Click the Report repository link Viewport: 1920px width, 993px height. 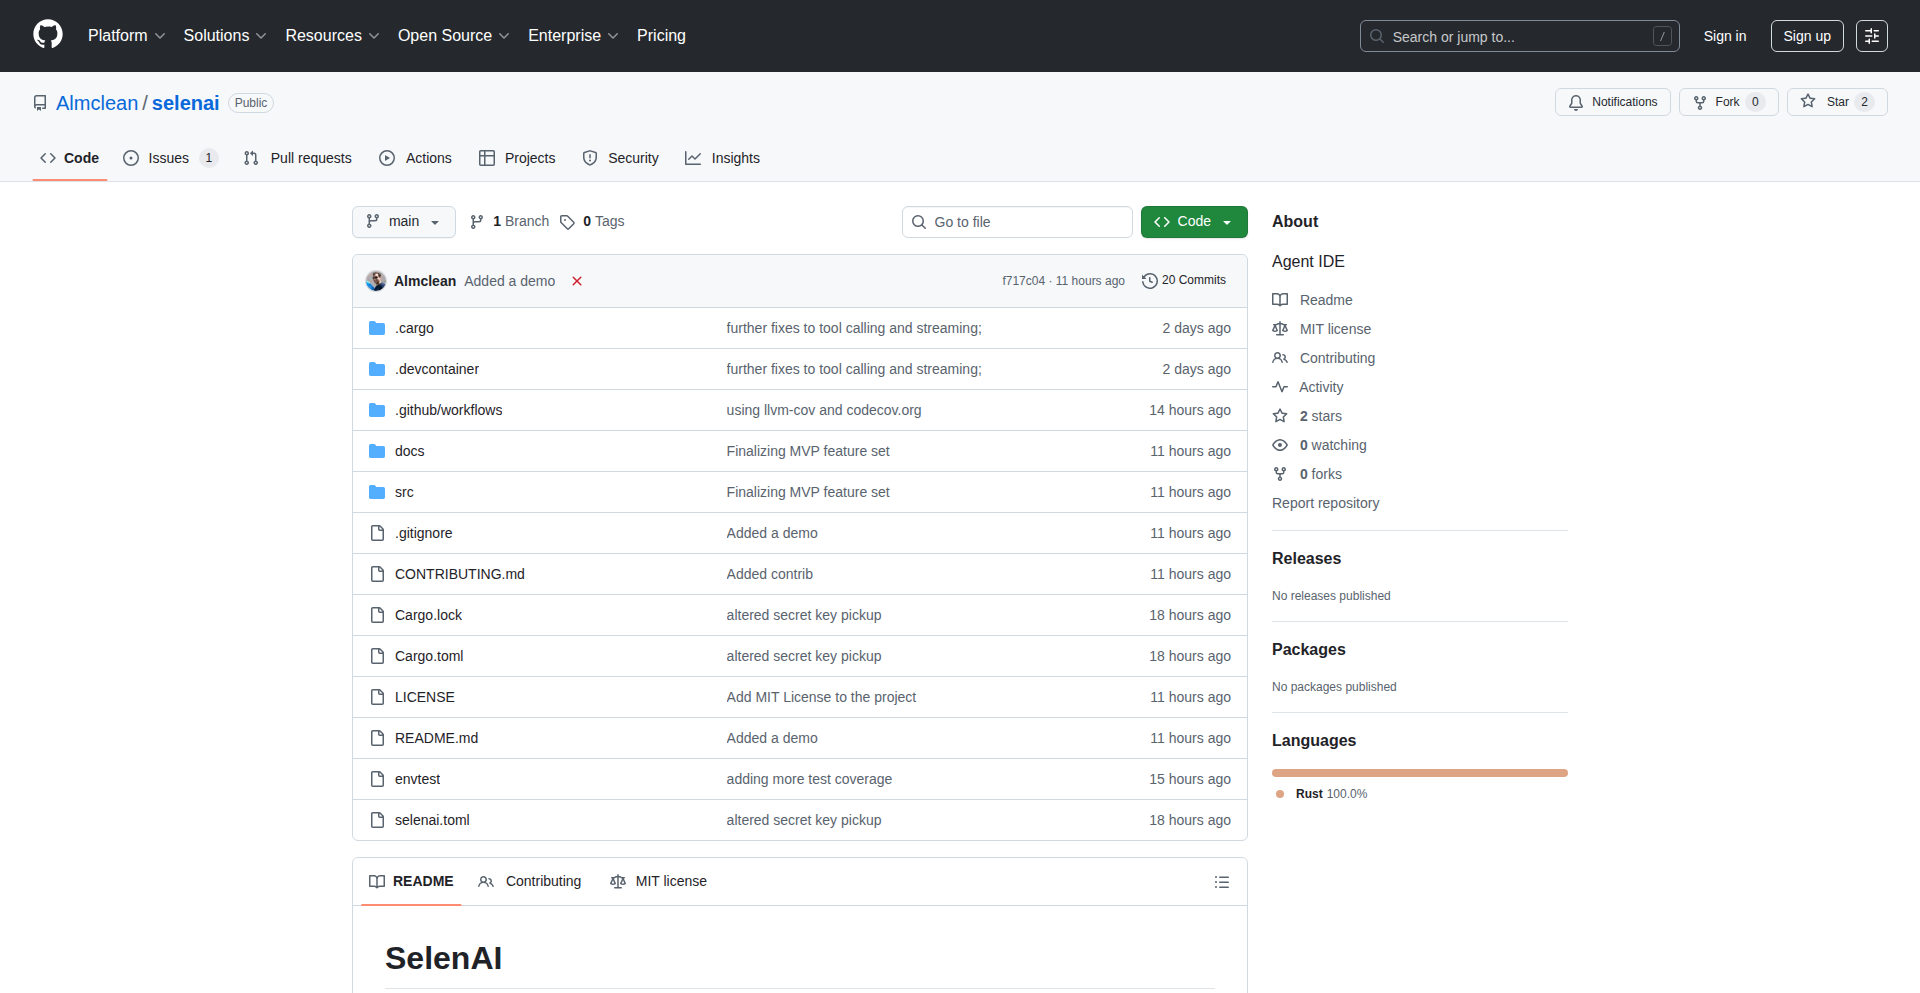pos(1325,503)
